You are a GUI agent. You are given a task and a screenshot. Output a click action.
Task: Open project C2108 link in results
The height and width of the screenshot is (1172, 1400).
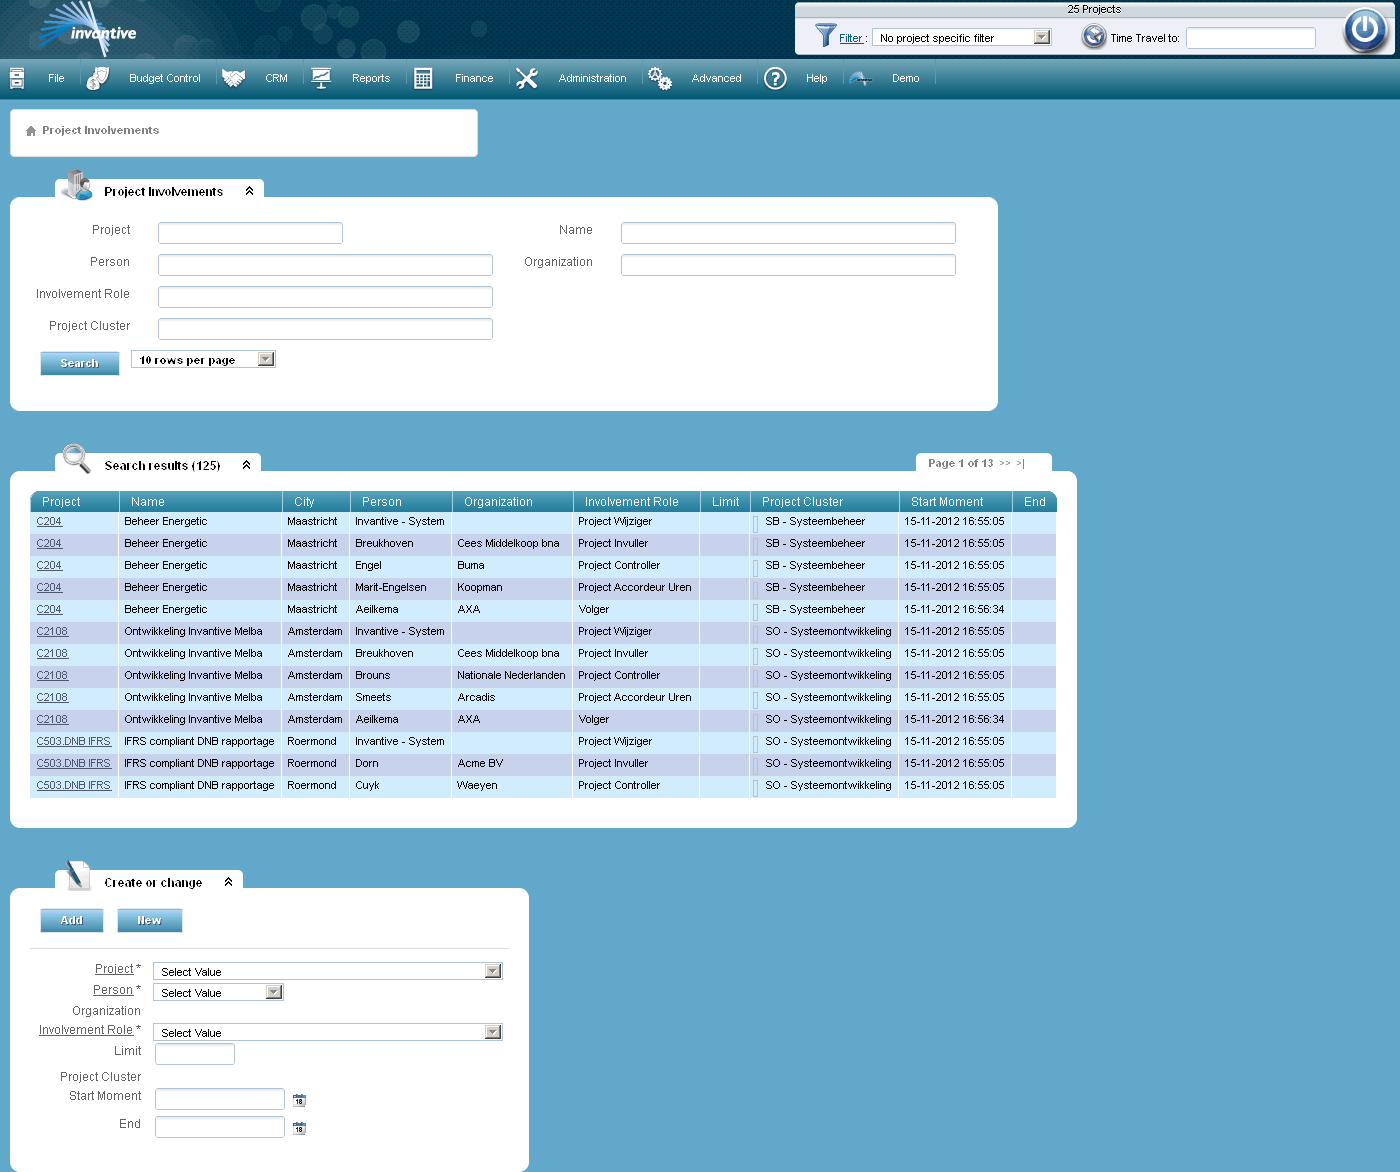coord(52,631)
